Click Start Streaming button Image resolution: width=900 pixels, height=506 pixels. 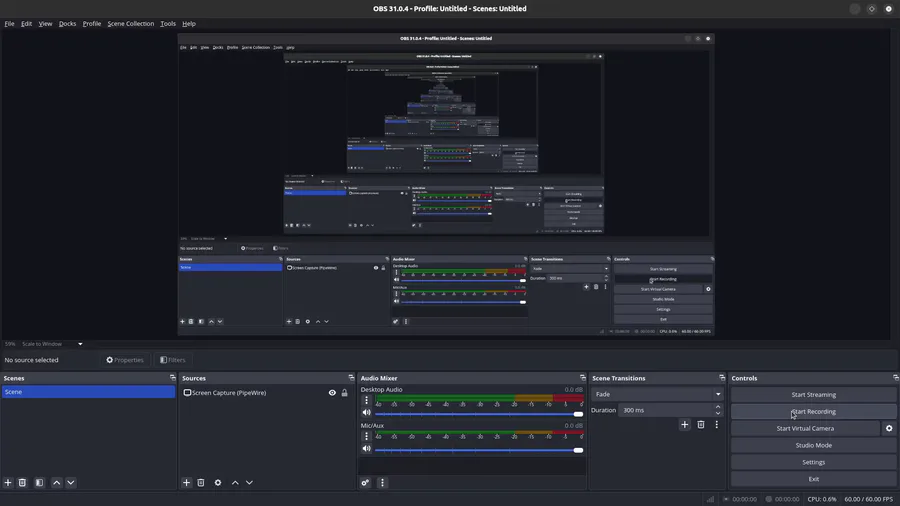(813, 395)
